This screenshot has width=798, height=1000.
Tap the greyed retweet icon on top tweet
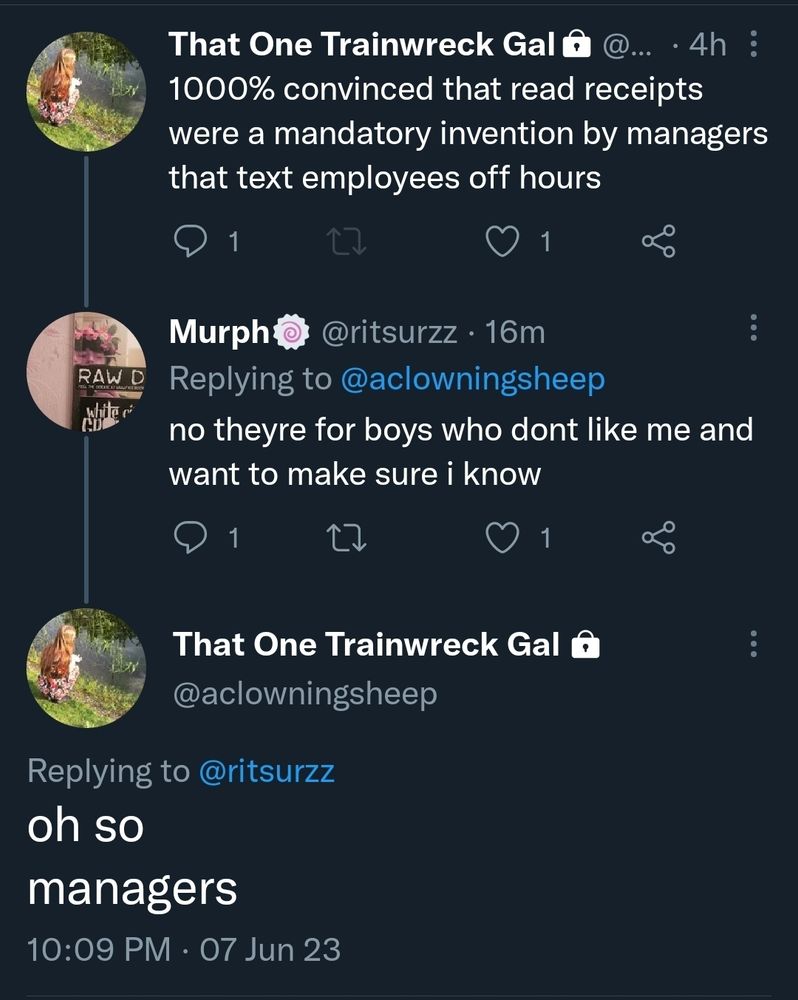(x=346, y=241)
